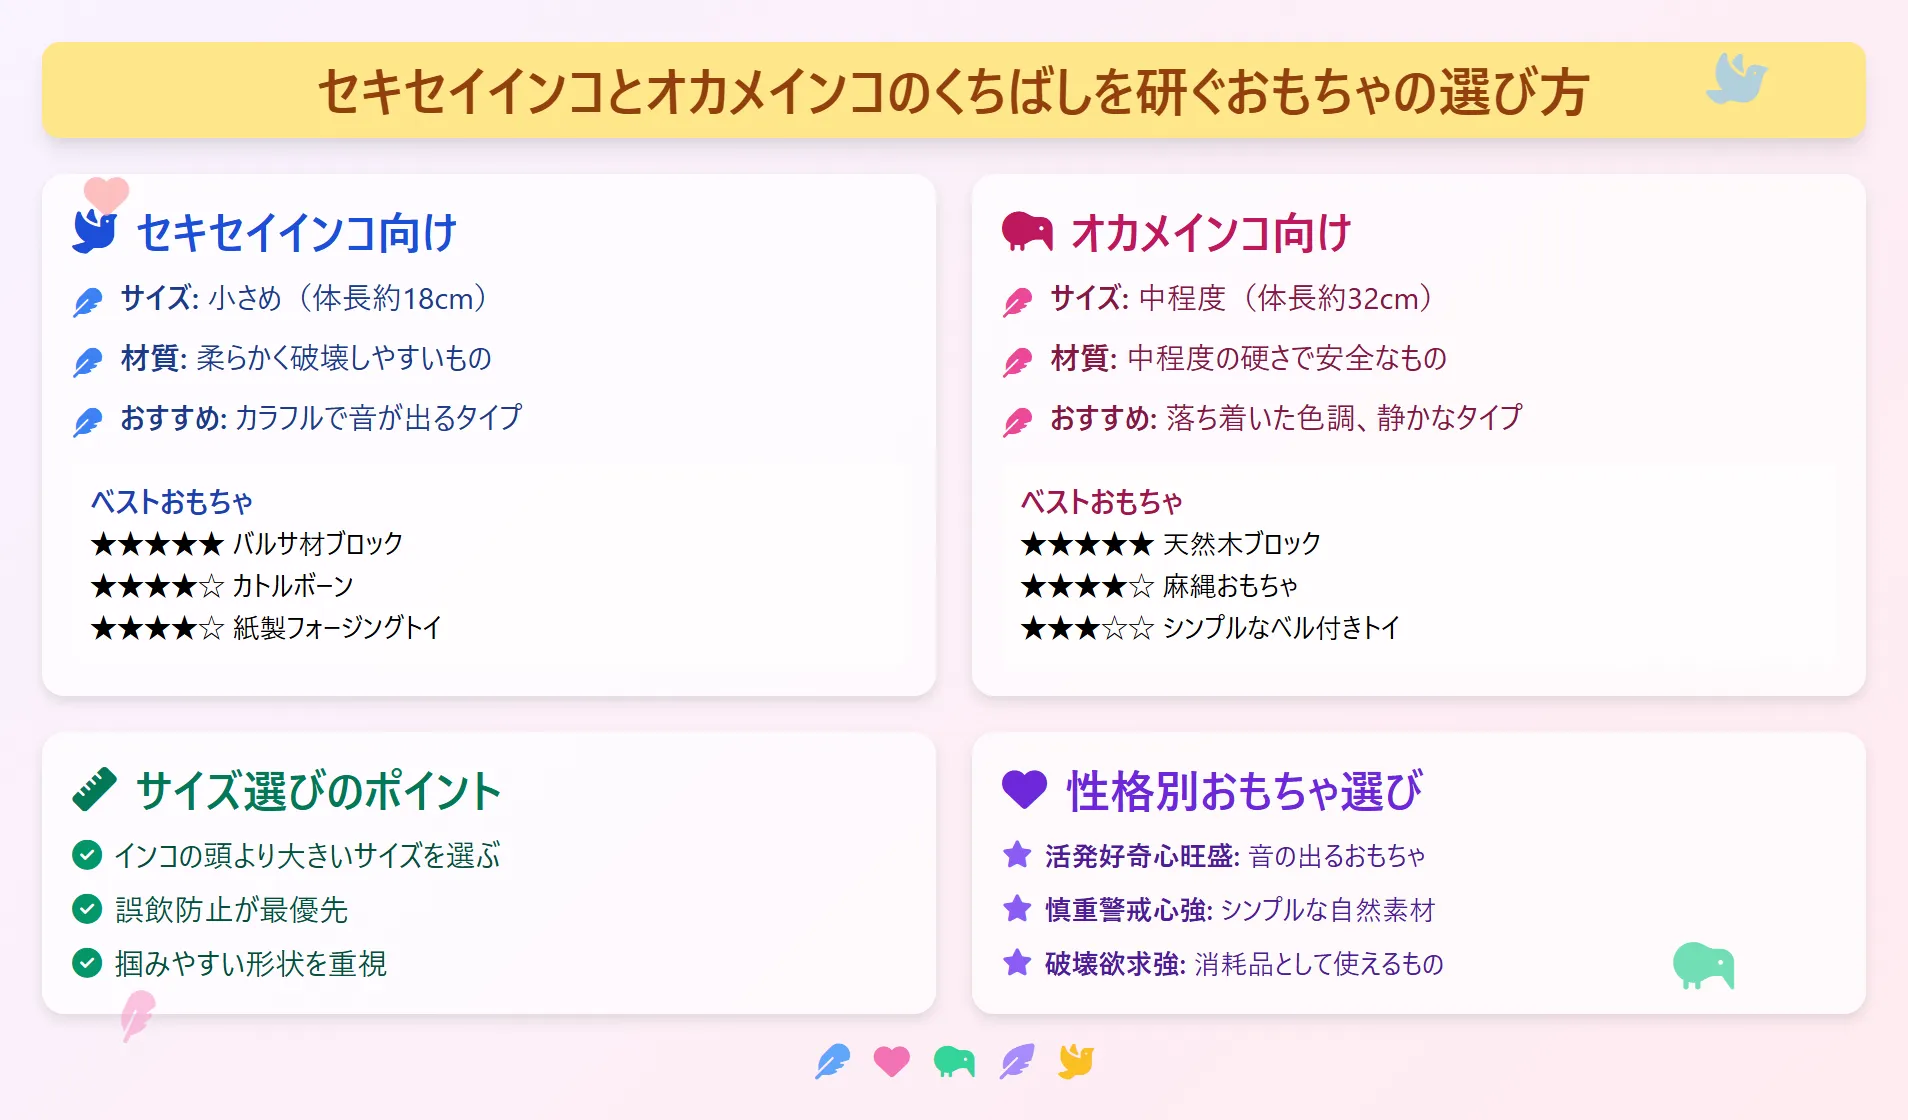Click the check mark beside インコの頭より大きいサイズを選ぶ
The image size is (1908, 1120).
[87, 855]
